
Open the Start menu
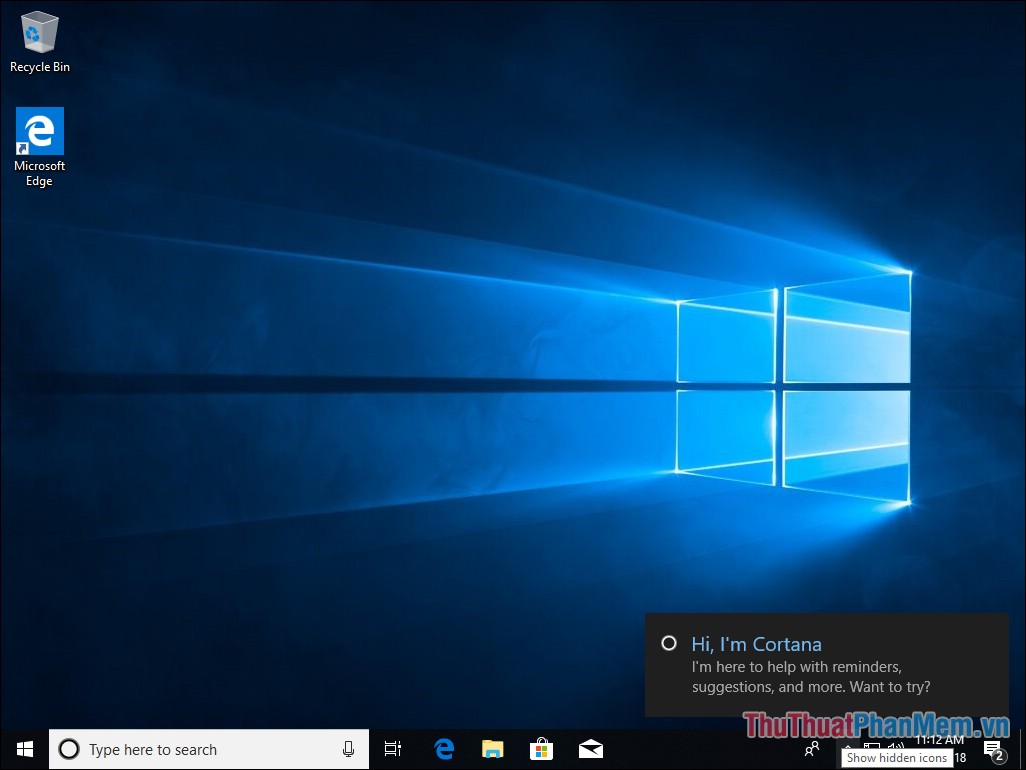tap(24, 749)
